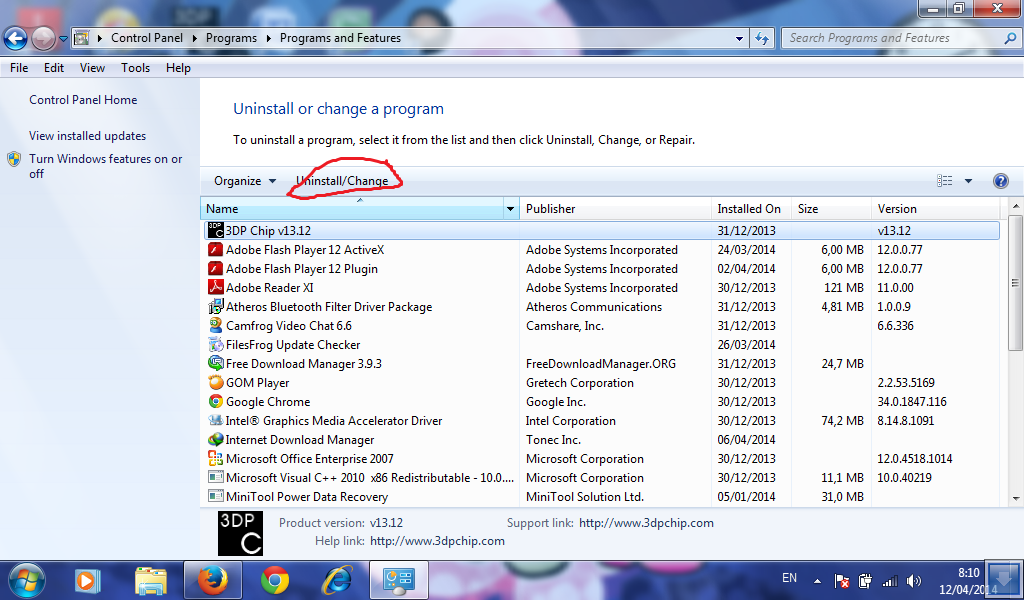Click the Free Download Manager icon
This screenshot has width=1024, height=600.
click(x=216, y=363)
